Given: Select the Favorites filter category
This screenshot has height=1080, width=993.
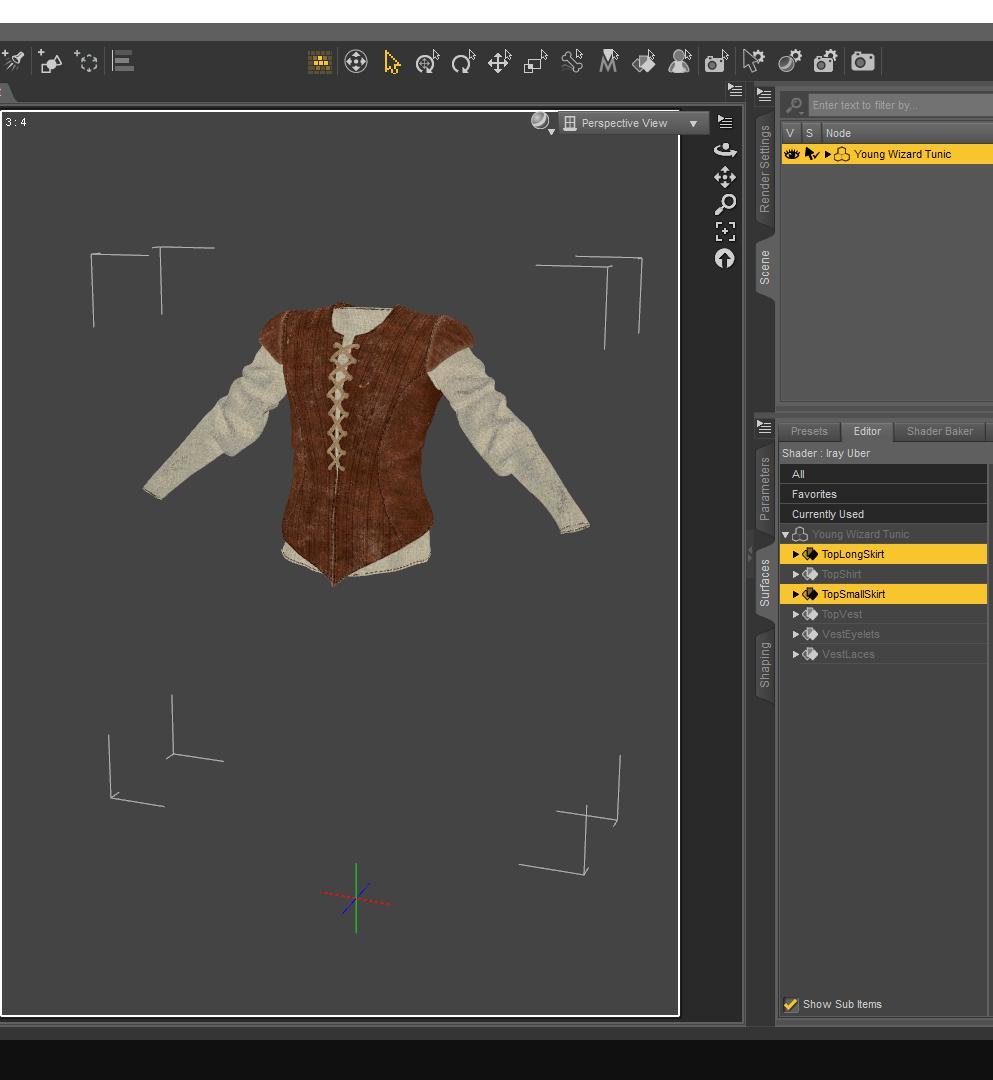Looking at the screenshot, I should click(x=884, y=494).
